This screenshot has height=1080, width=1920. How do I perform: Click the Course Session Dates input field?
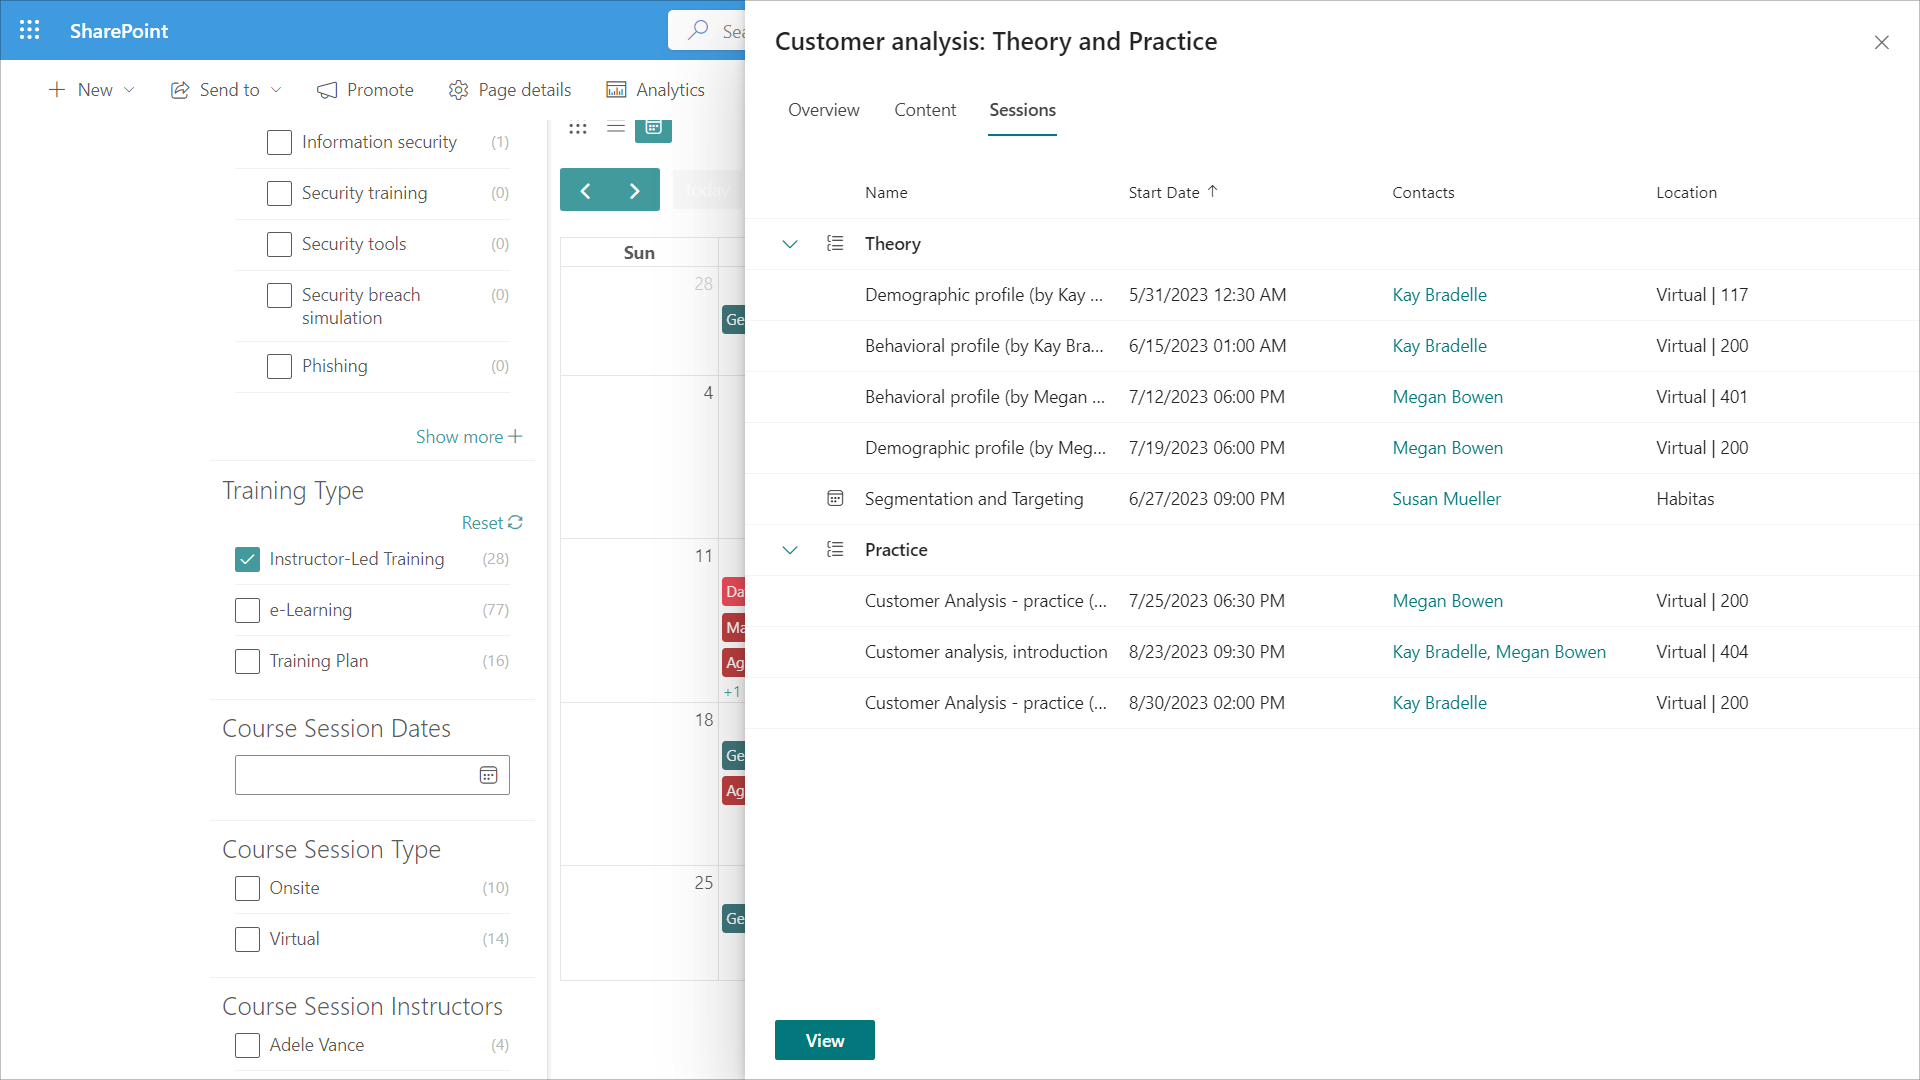click(355, 775)
